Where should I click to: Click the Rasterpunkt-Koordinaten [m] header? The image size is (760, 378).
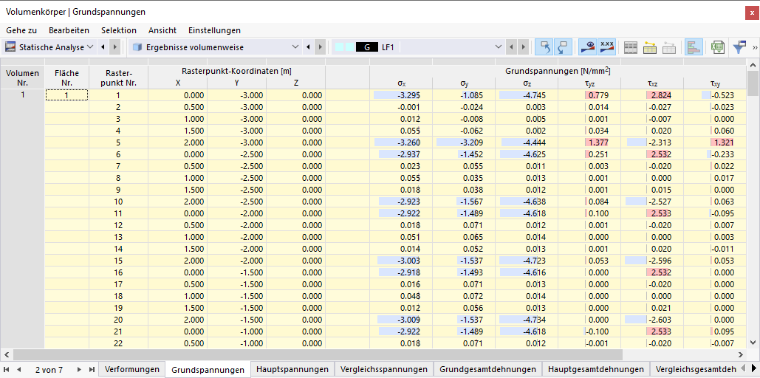coord(237,71)
